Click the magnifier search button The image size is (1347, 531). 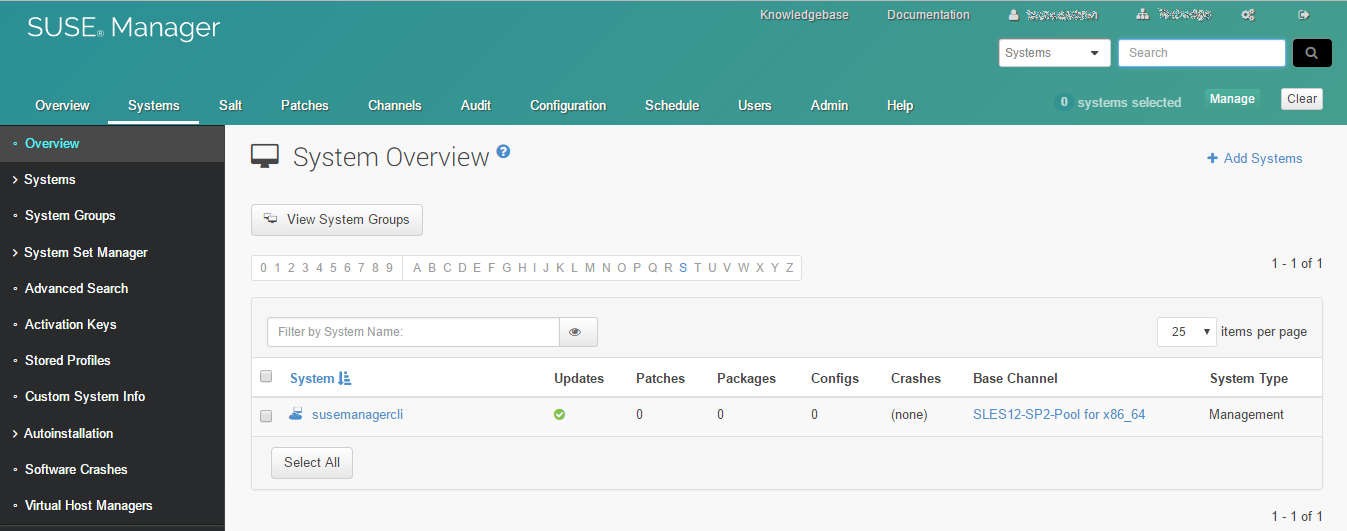1311,53
